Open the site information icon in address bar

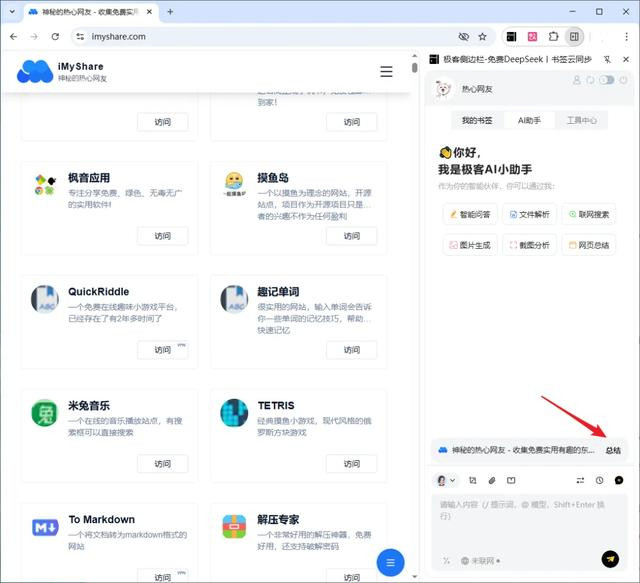tap(80, 37)
